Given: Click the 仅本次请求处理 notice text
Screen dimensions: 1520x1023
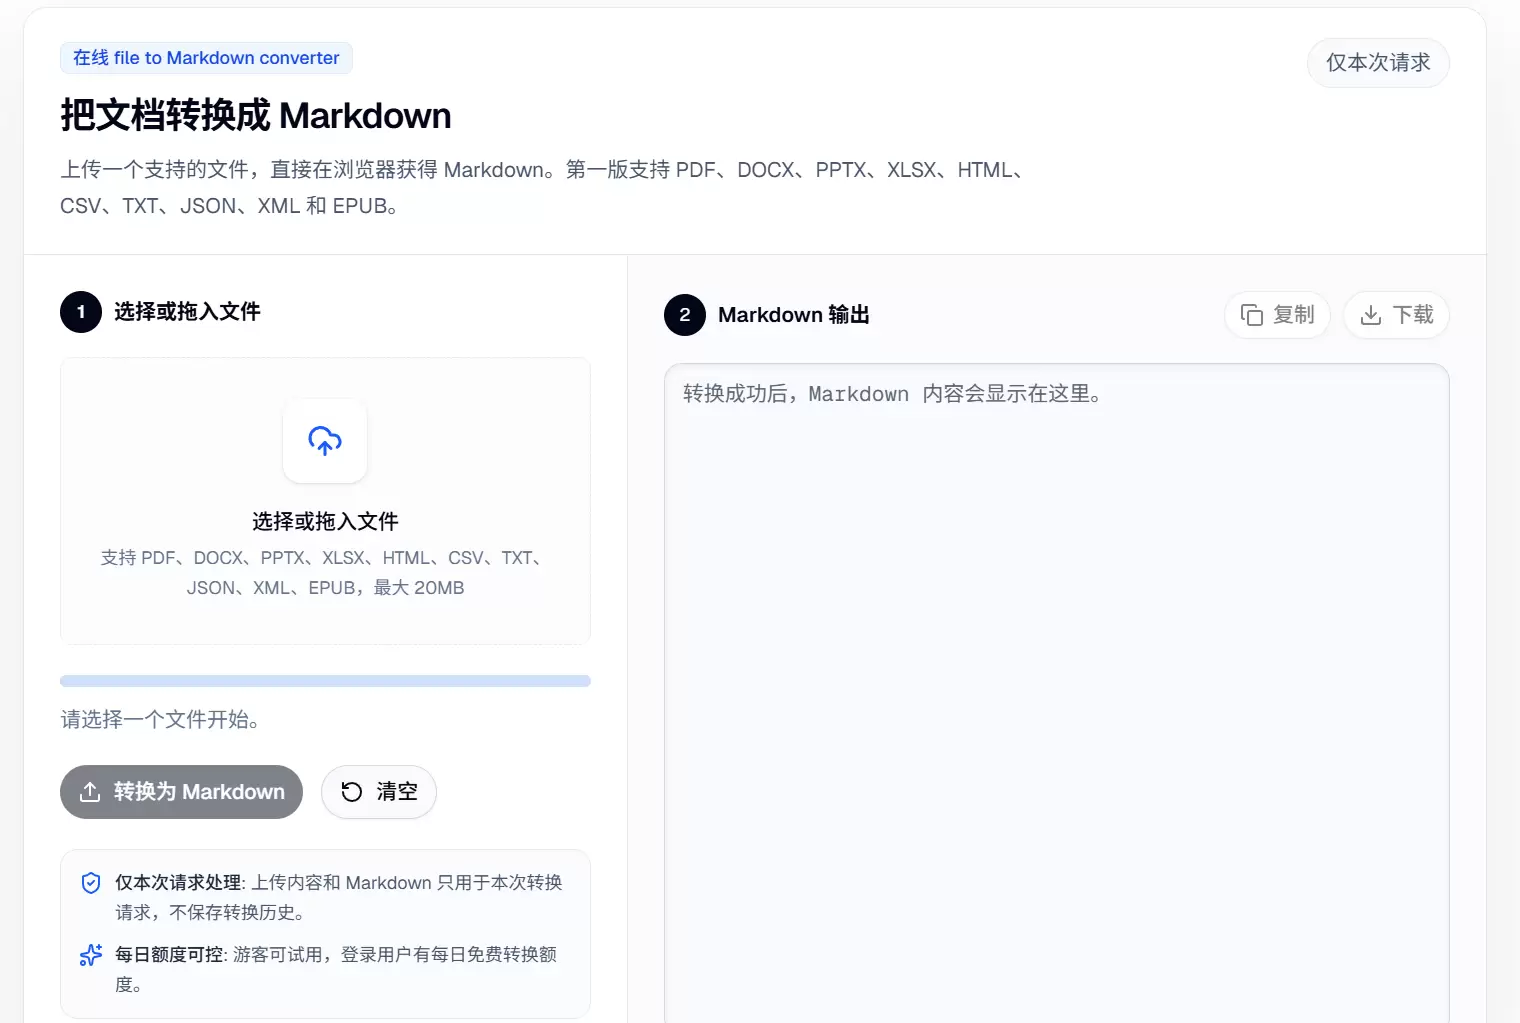Looking at the screenshot, I should [339, 897].
